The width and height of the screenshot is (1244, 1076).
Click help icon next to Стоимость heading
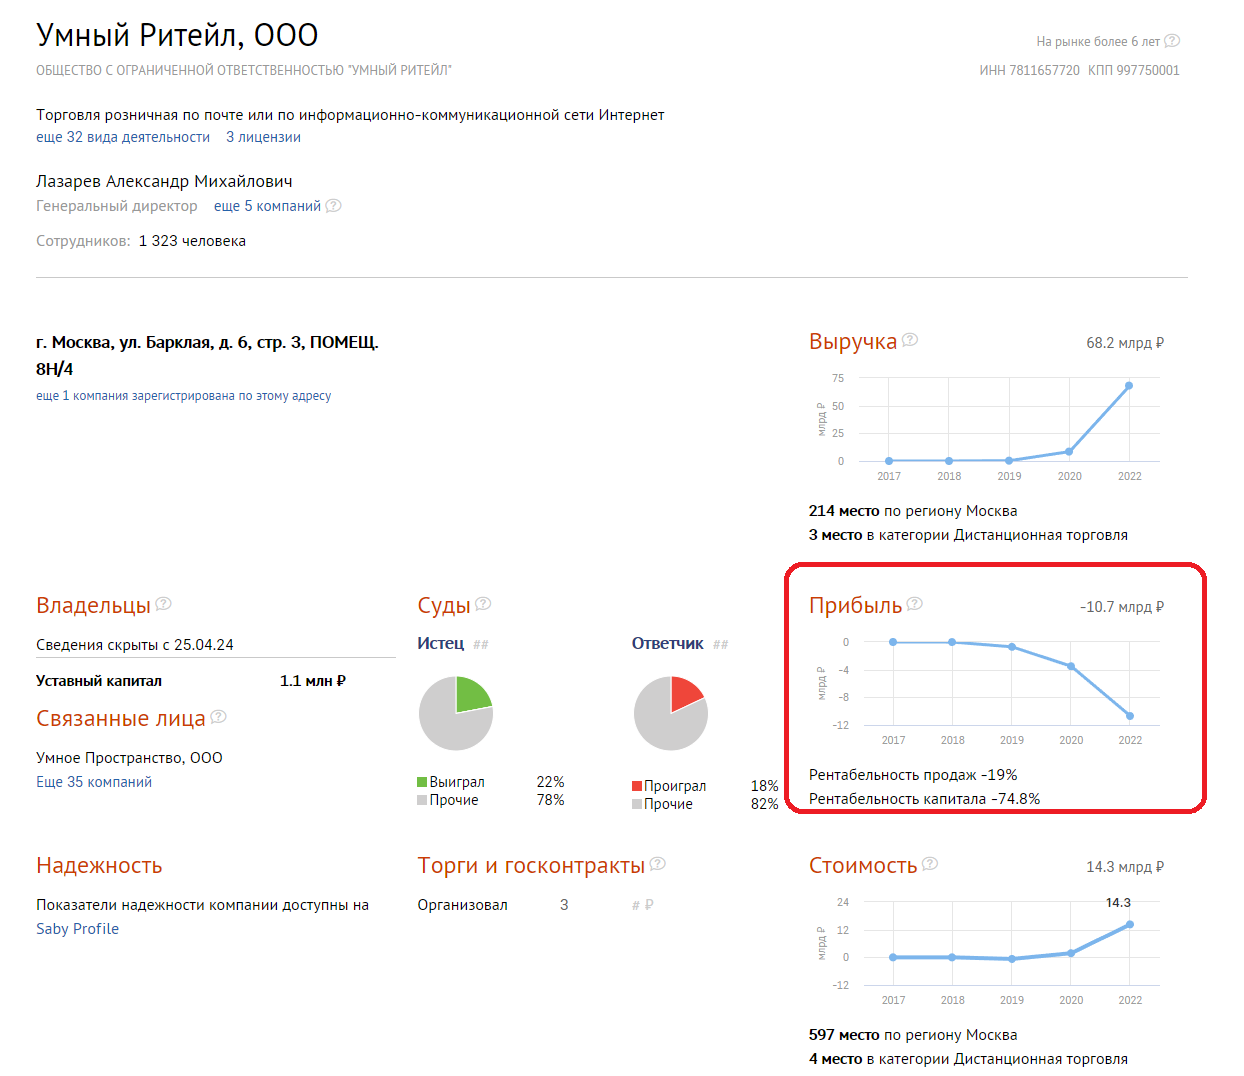[930, 863]
